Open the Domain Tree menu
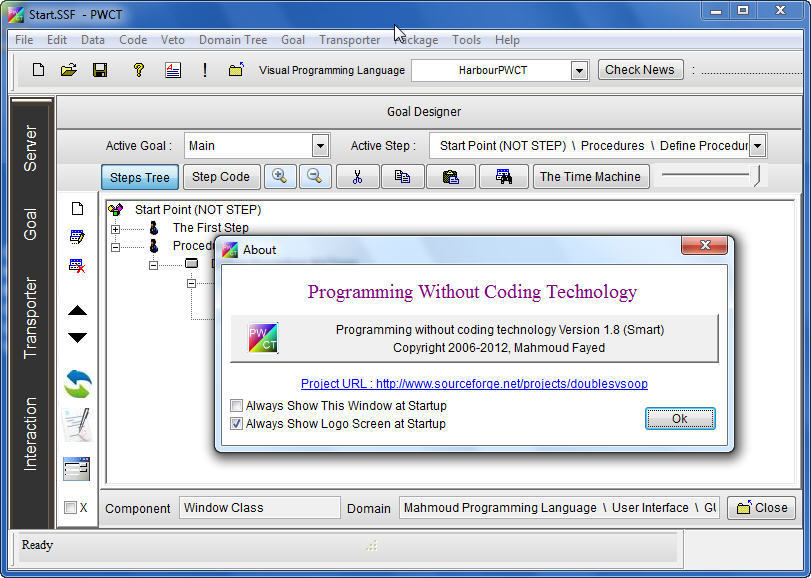 point(232,40)
